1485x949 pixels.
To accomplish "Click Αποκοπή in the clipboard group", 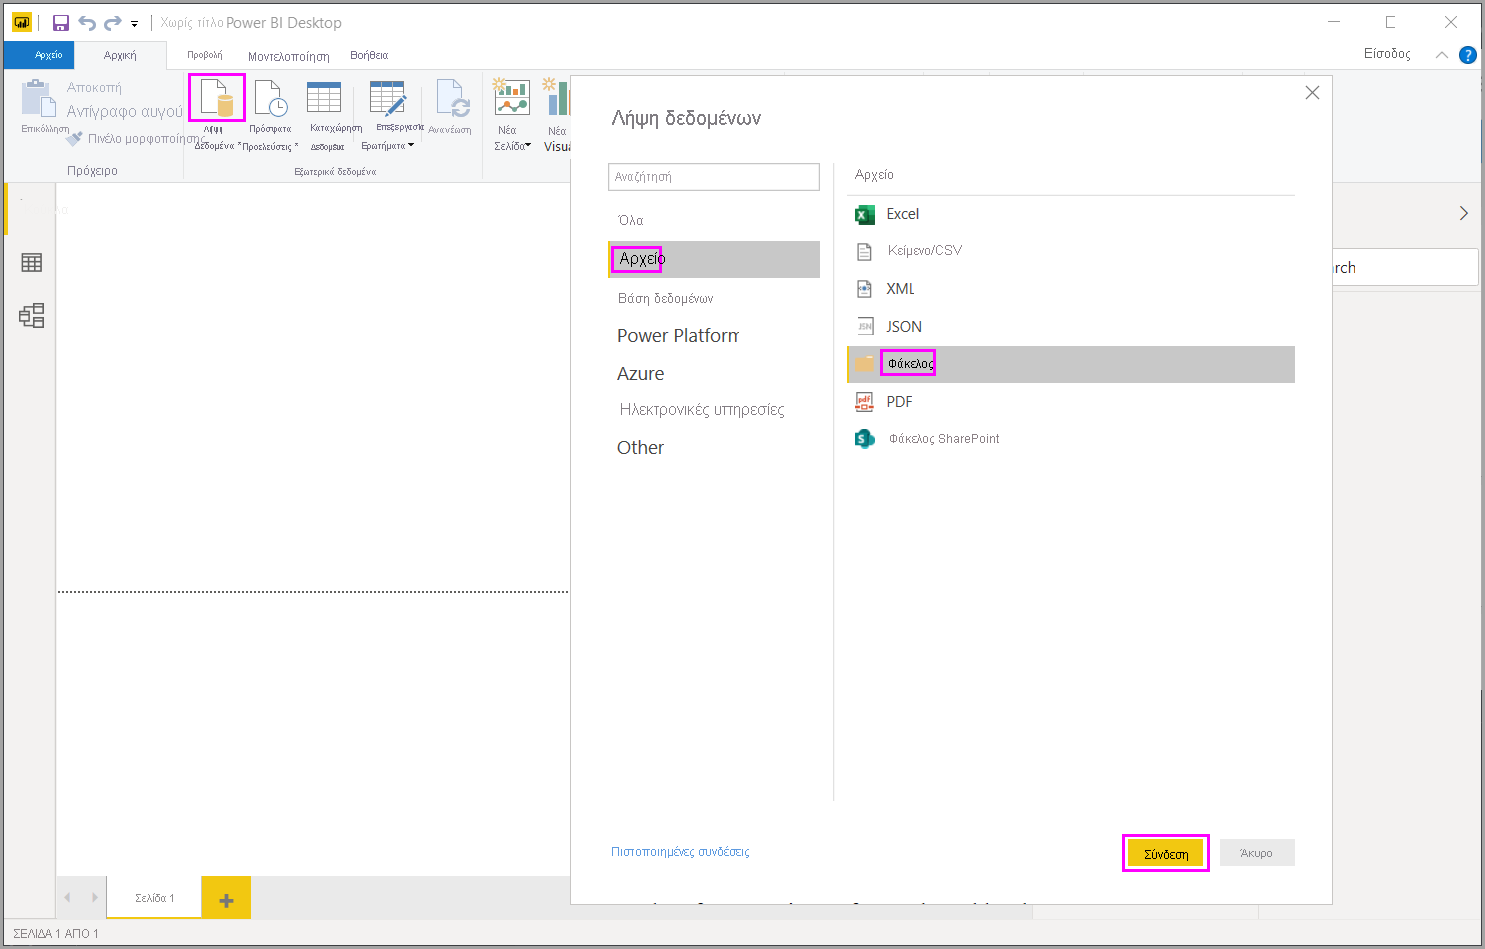I will (x=94, y=88).
